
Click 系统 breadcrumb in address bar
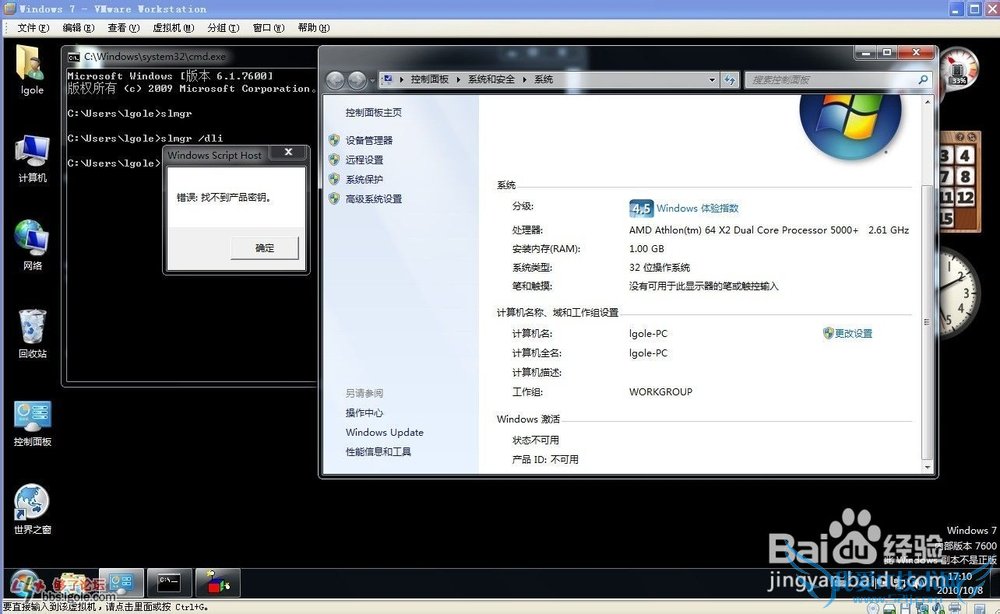[x=543, y=80]
